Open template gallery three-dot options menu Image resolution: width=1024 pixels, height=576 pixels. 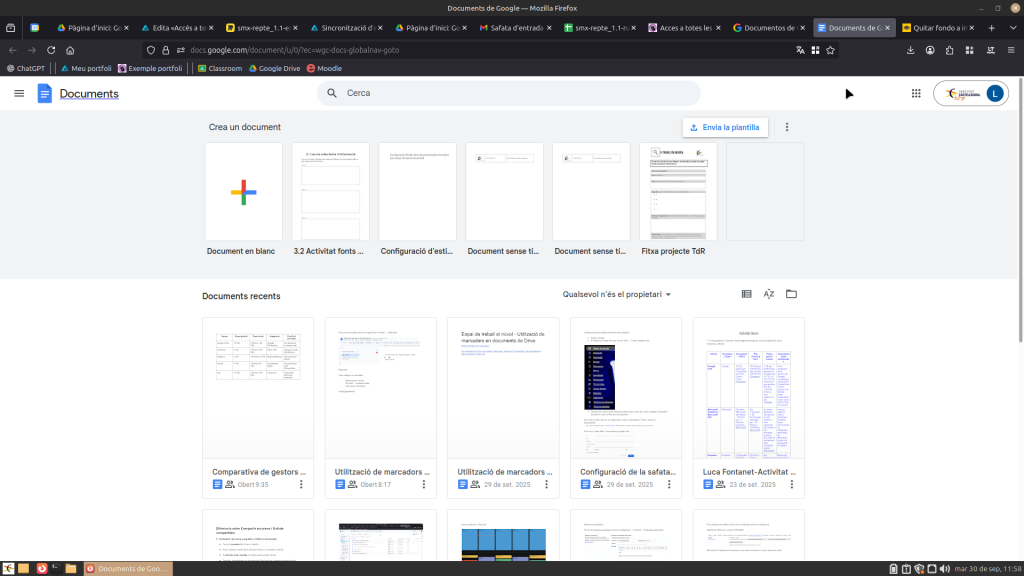(x=787, y=127)
